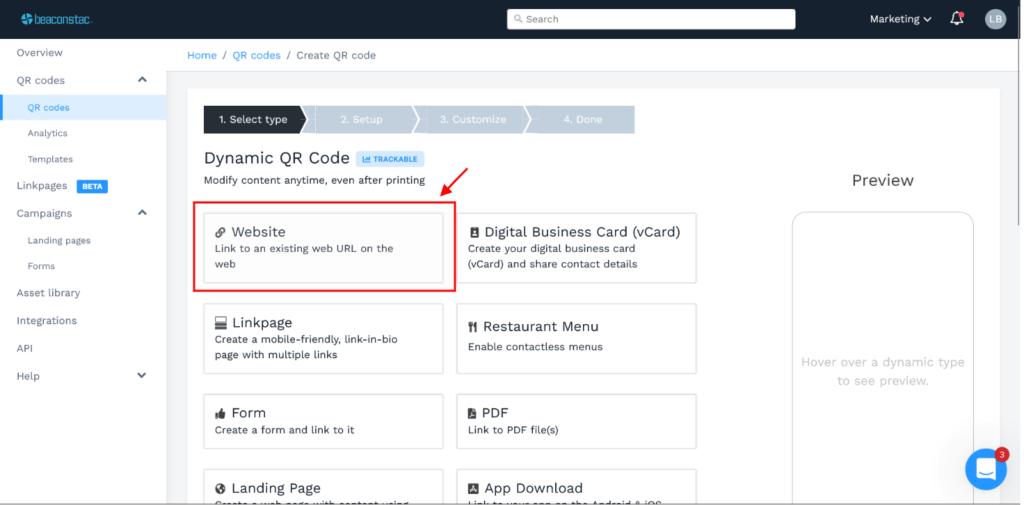Click the Linkpage card icon
Viewport: 1024px width, 505px height.
pos(221,323)
